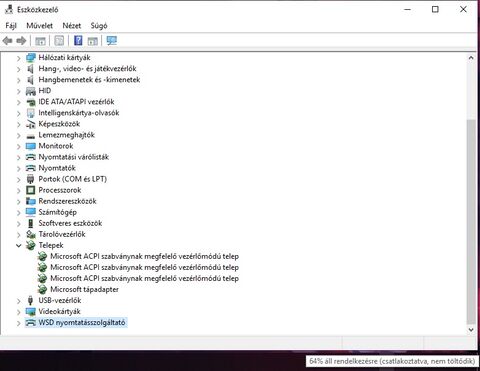The width and height of the screenshot is (480, 371).
Task: Click the blue Help question mark icon
Action: (78, 41)
